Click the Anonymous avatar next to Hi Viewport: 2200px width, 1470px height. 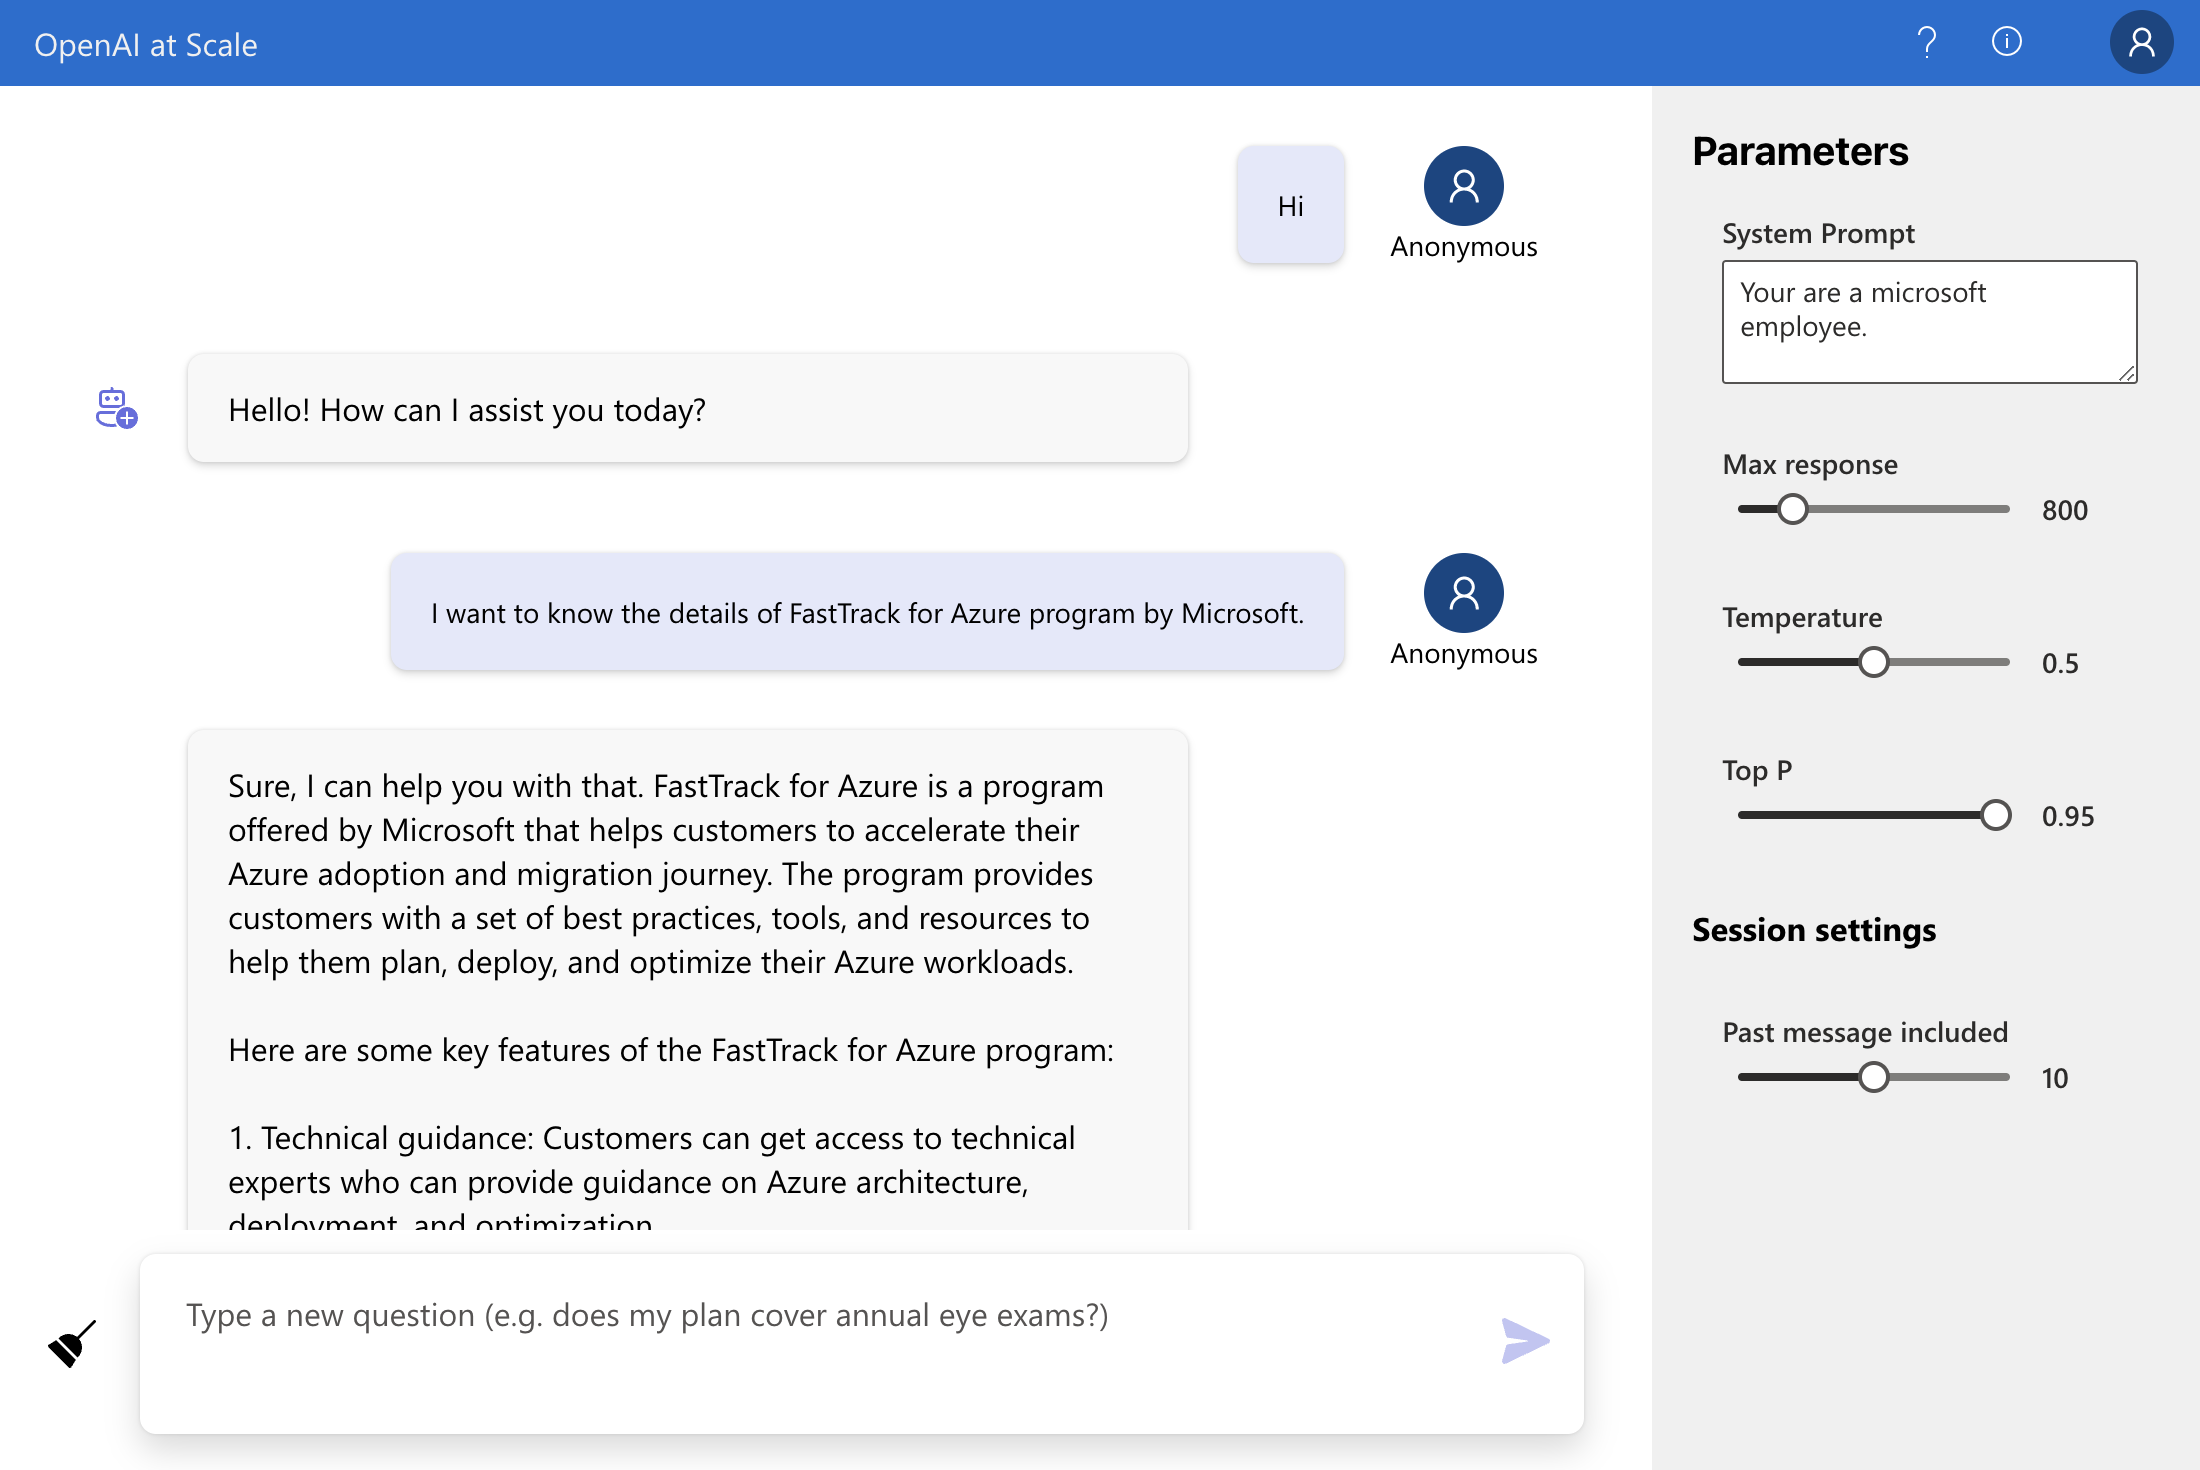pyautogui.click(x=1463, y=187)
